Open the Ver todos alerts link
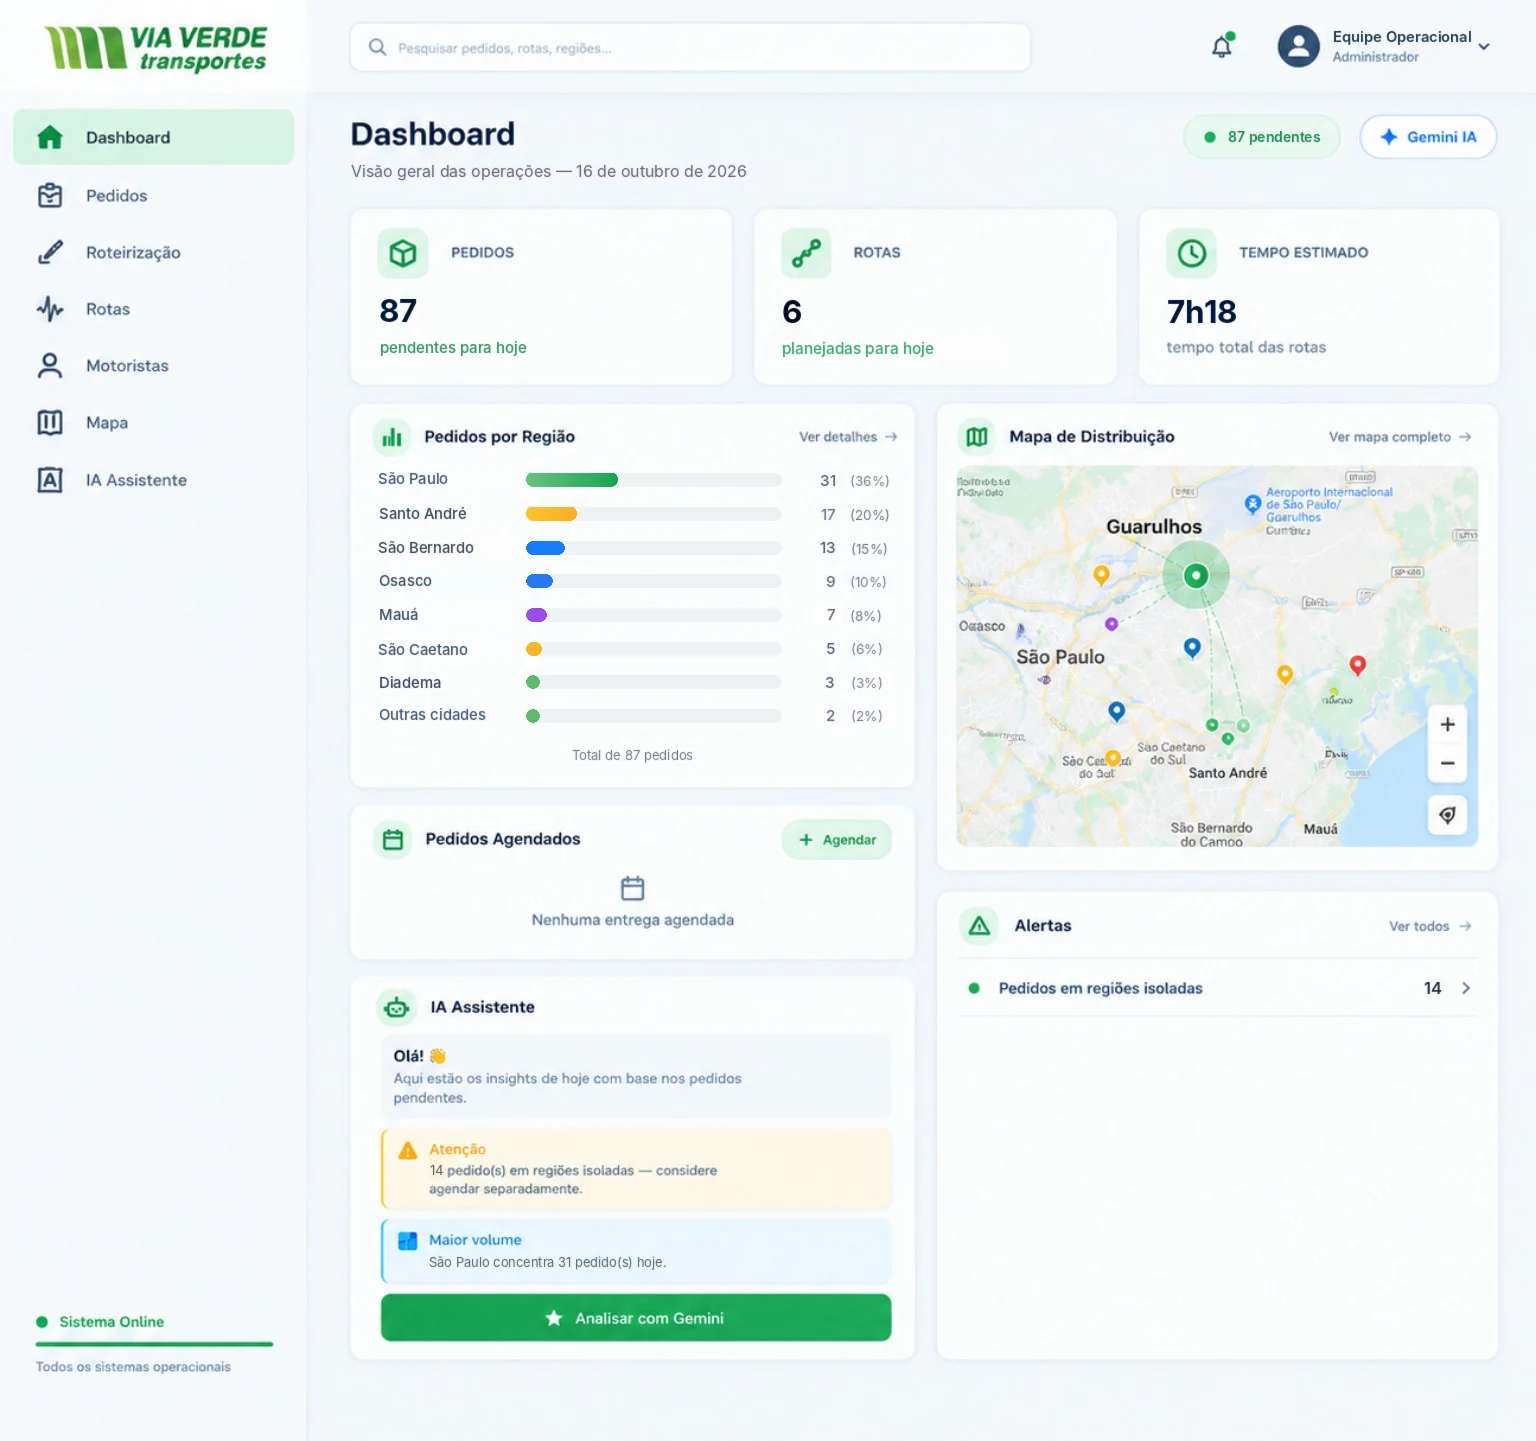 tap(1430, 926)
